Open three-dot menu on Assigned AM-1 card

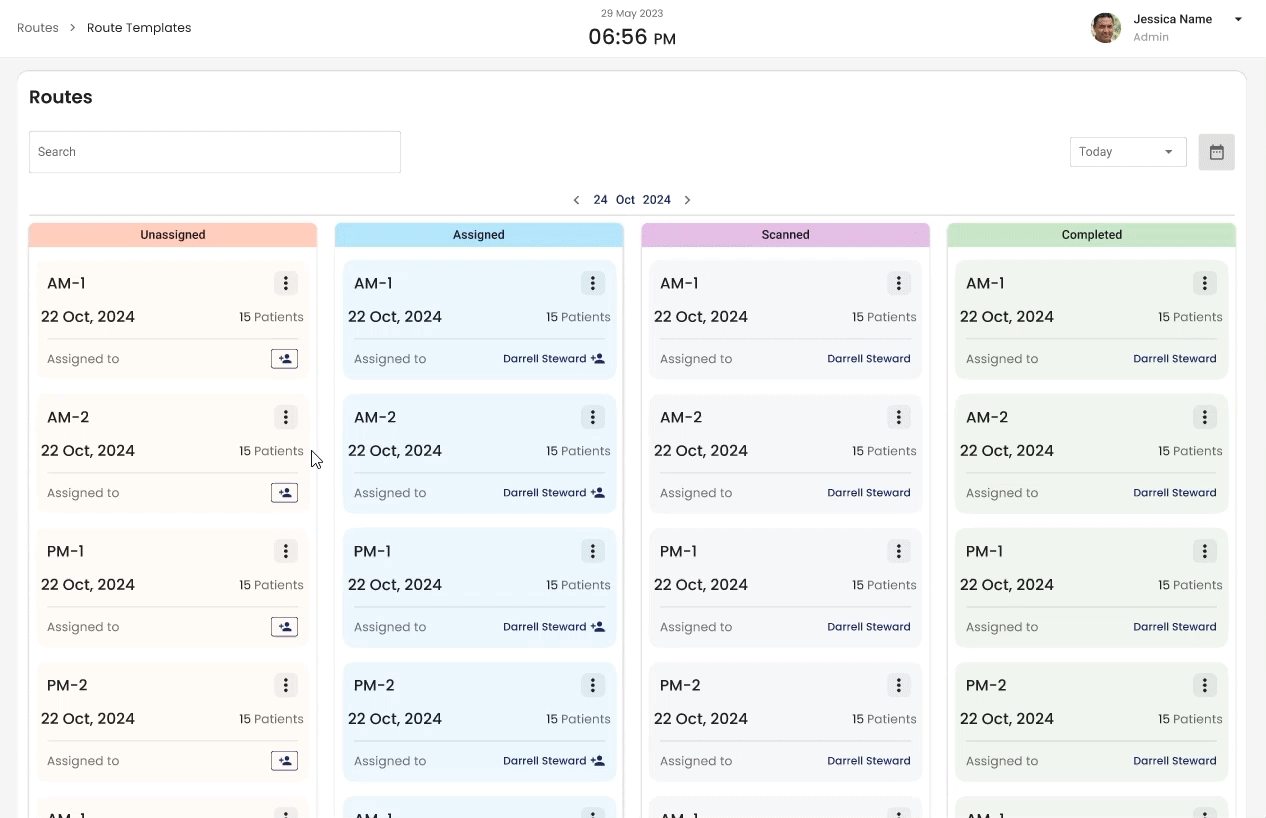pyautogui.click(x=593, y=283)
